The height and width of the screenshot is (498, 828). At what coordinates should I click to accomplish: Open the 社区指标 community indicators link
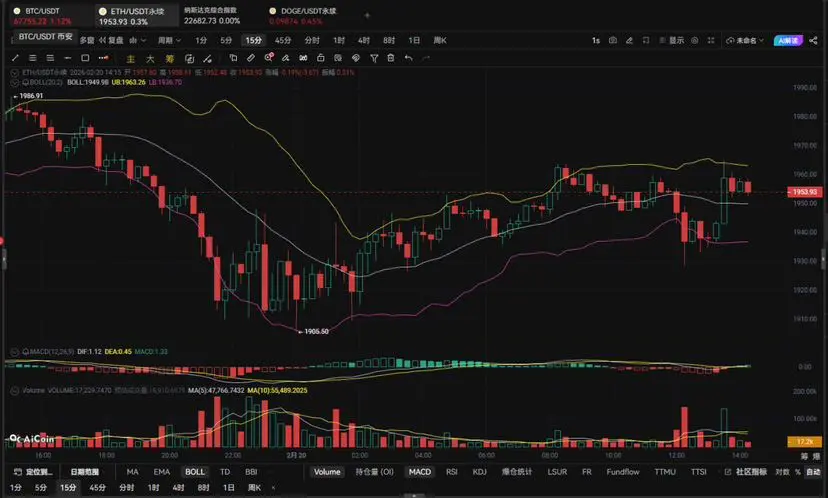point(746,472)
